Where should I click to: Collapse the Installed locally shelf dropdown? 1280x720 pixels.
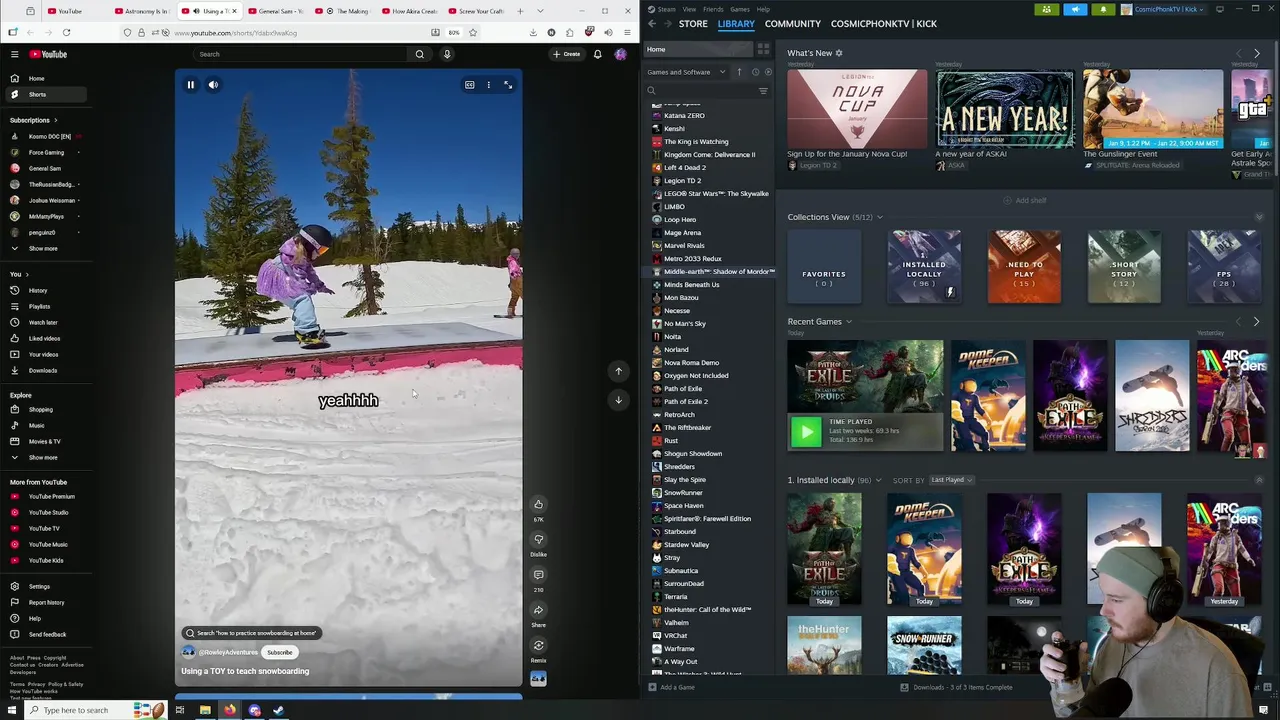[878, 480]
